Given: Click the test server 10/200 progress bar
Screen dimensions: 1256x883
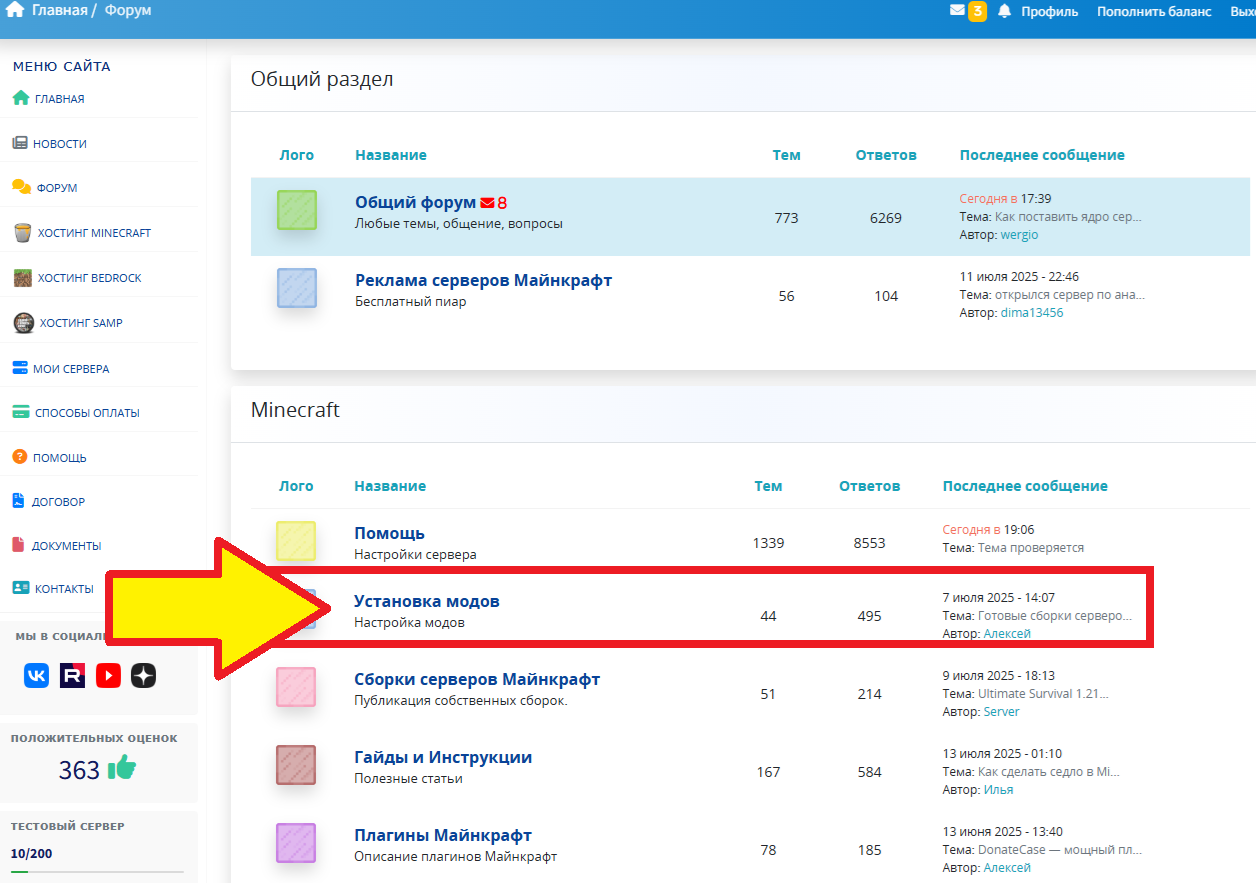Looking at the screenshot, I should click(x=97, y=872).
